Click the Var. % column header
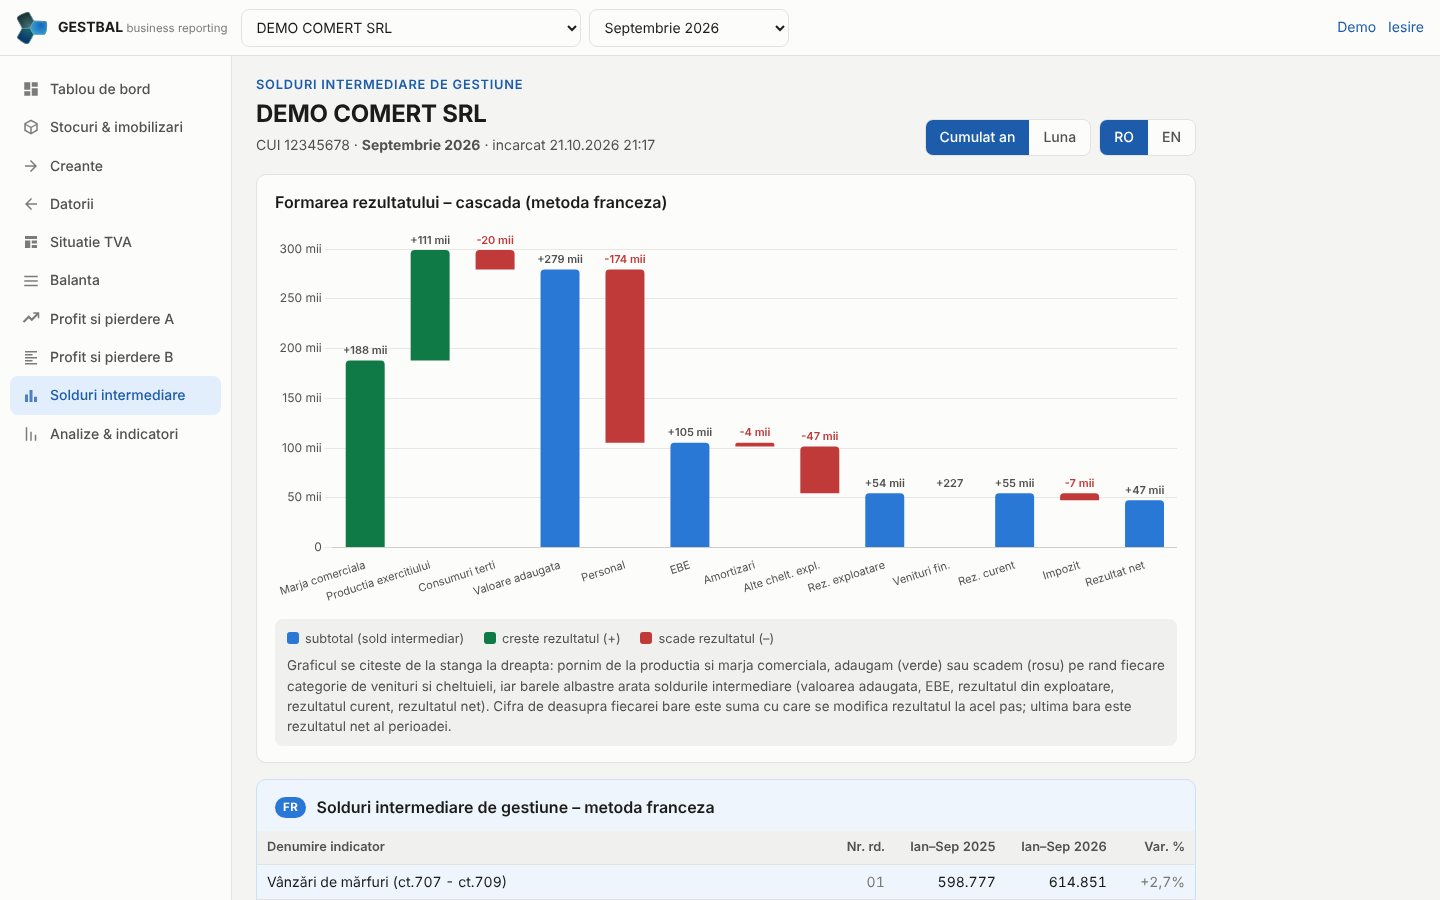 click(1164, 846)
